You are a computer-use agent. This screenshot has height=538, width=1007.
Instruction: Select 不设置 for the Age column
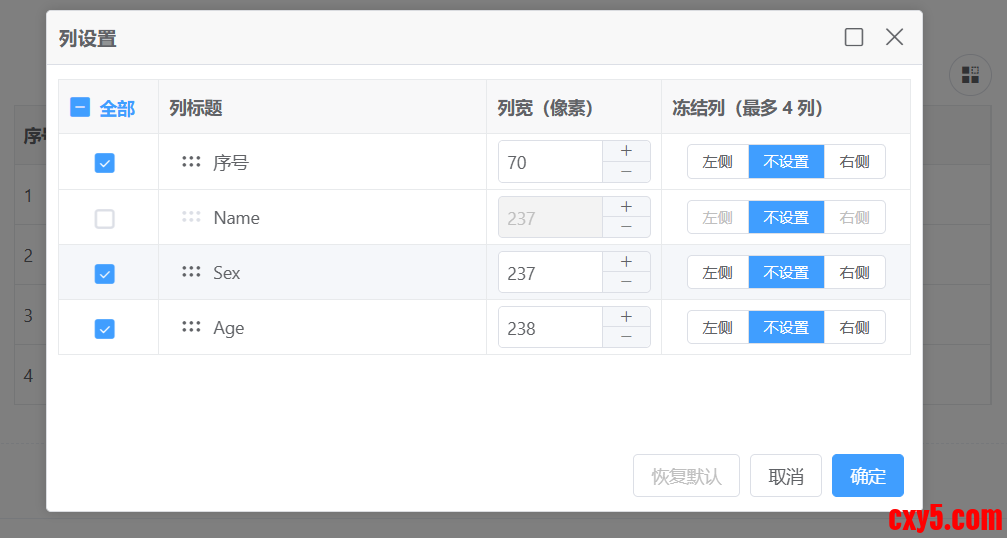786,327
